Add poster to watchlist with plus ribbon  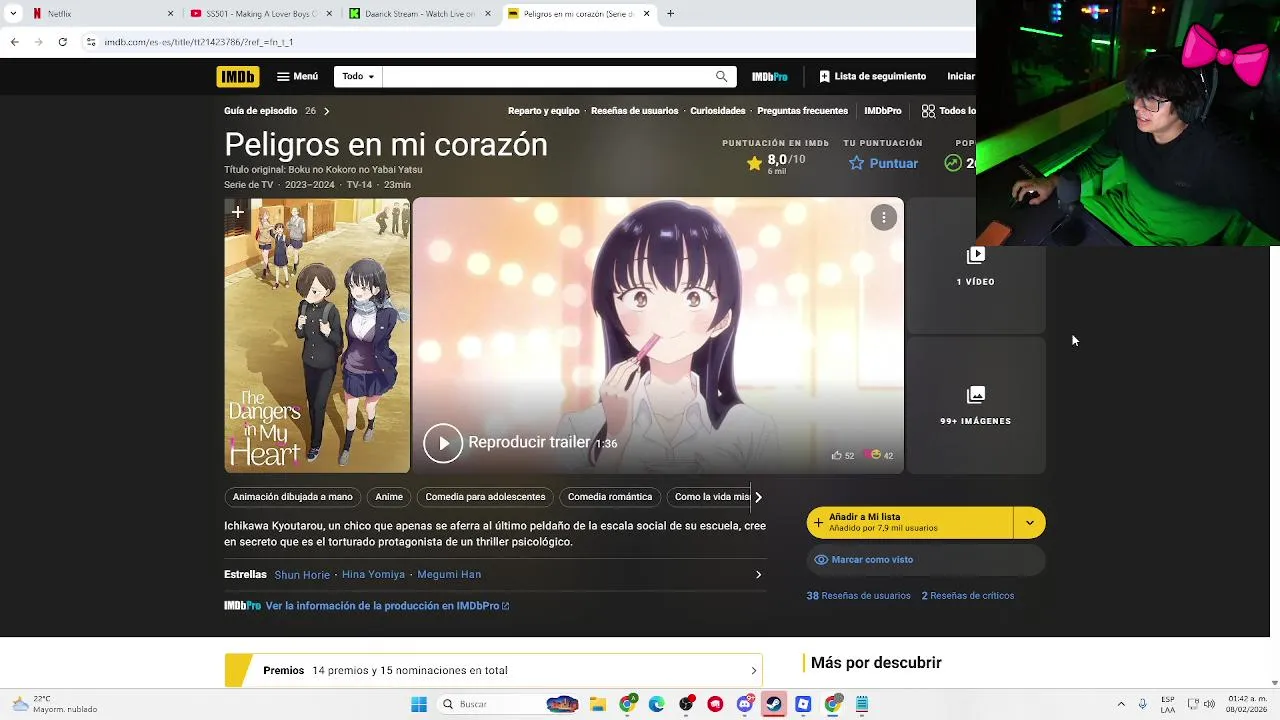(x=237, y=212)
